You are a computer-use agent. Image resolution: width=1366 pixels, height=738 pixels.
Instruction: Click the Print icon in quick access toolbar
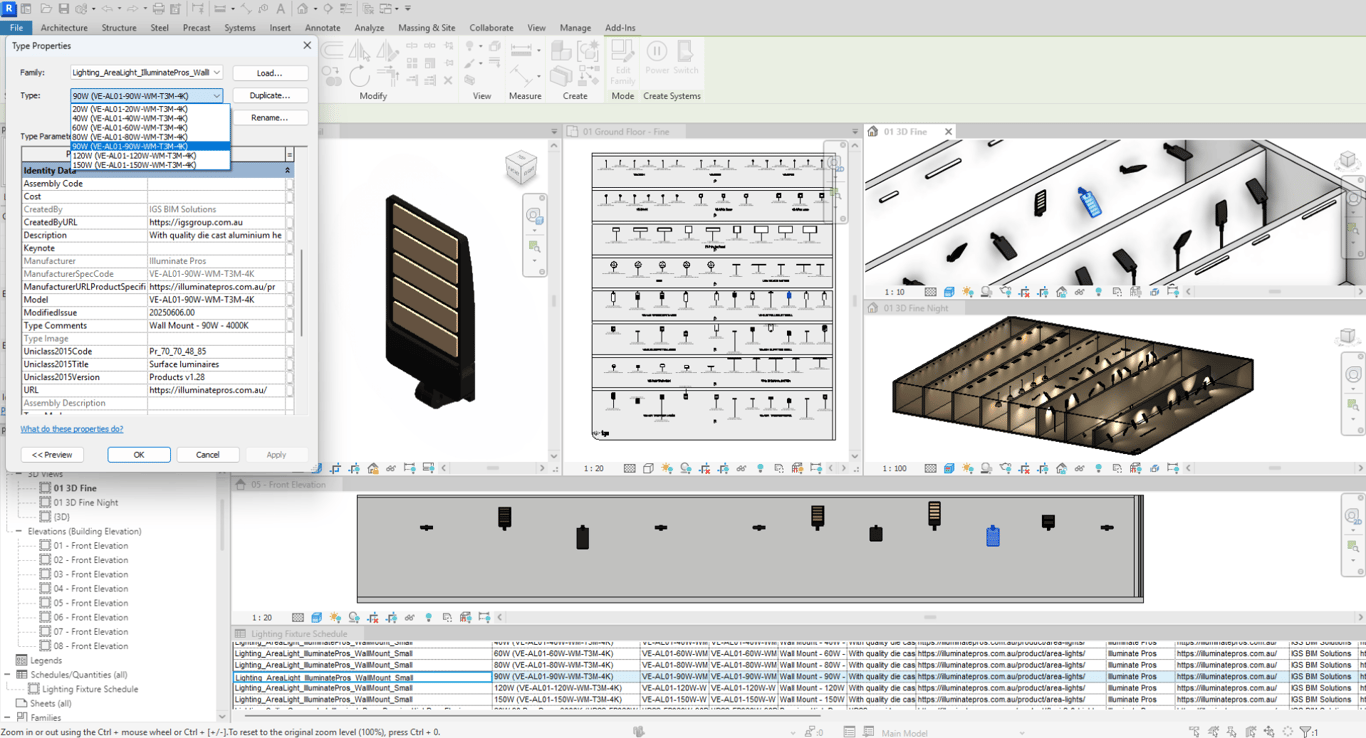click(158, 9)
